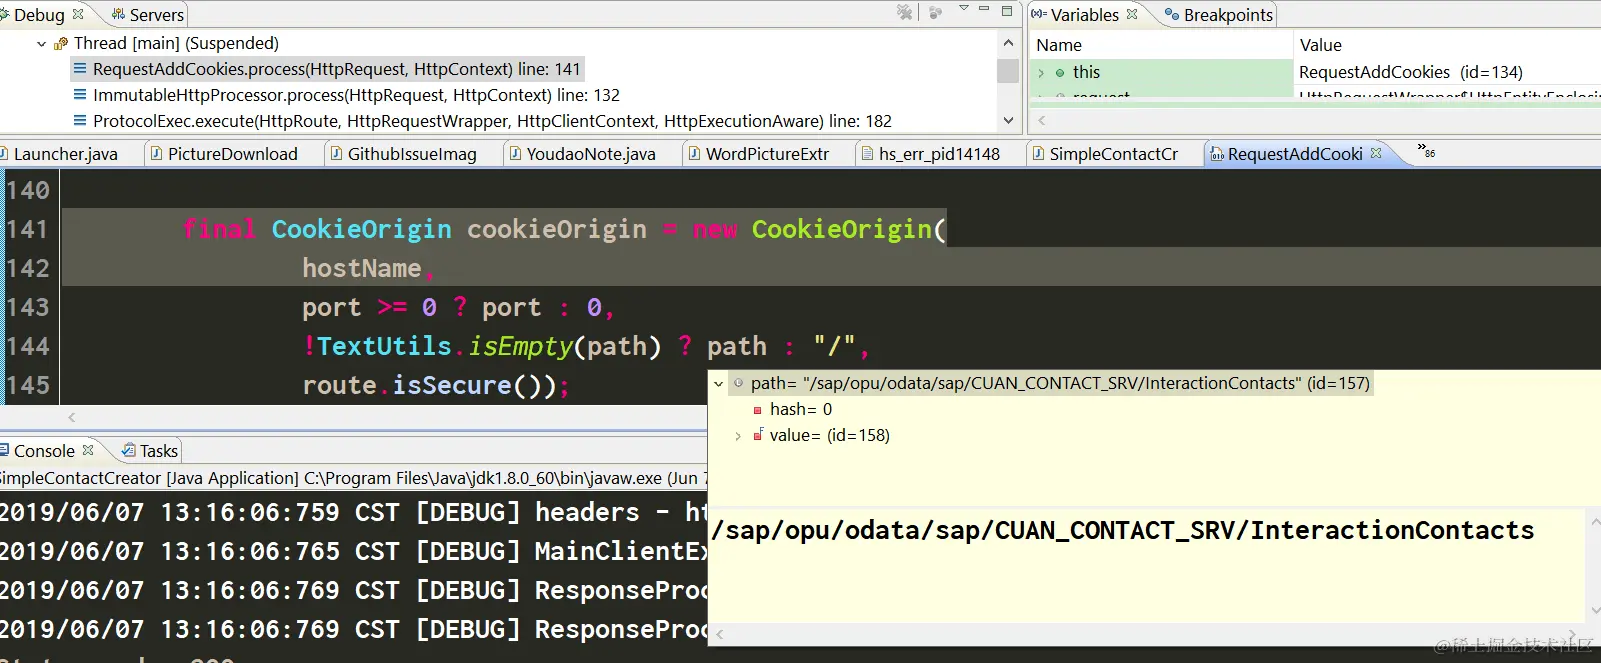
Task: Click Debug view scrollbar up arrow
Action: [1008, 44]
